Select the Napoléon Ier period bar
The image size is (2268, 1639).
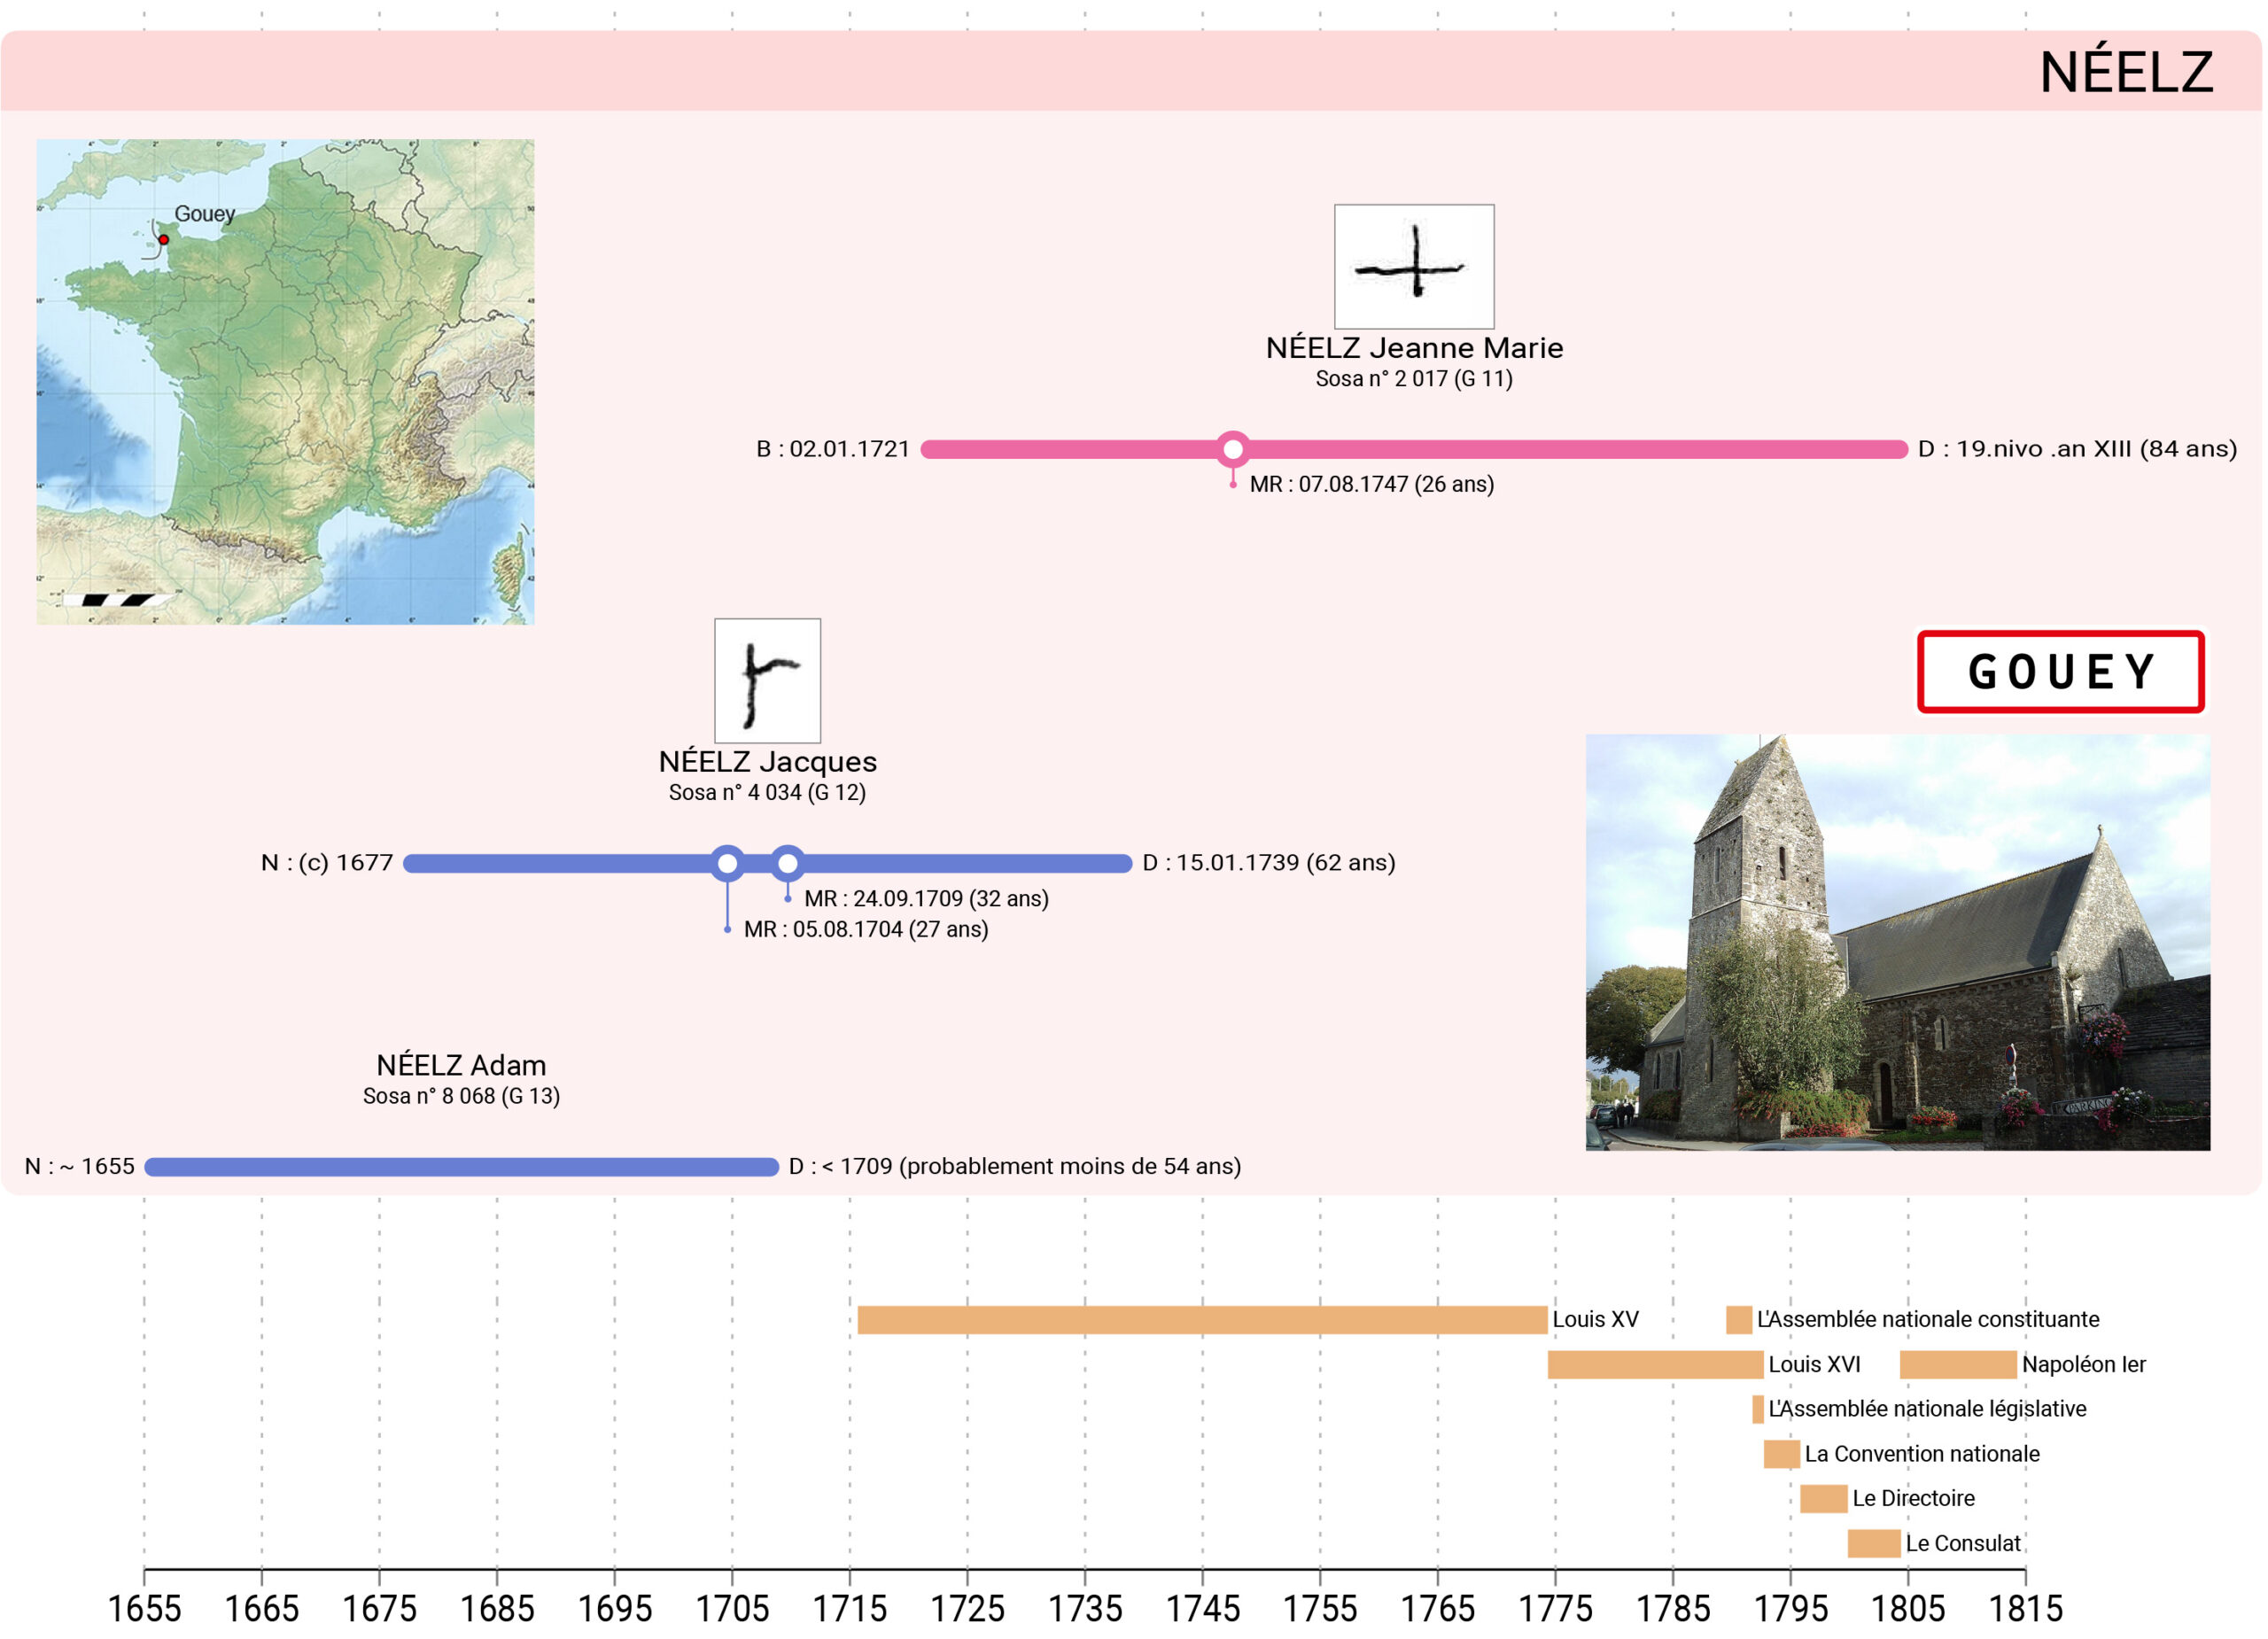tap(1957, 1365)
